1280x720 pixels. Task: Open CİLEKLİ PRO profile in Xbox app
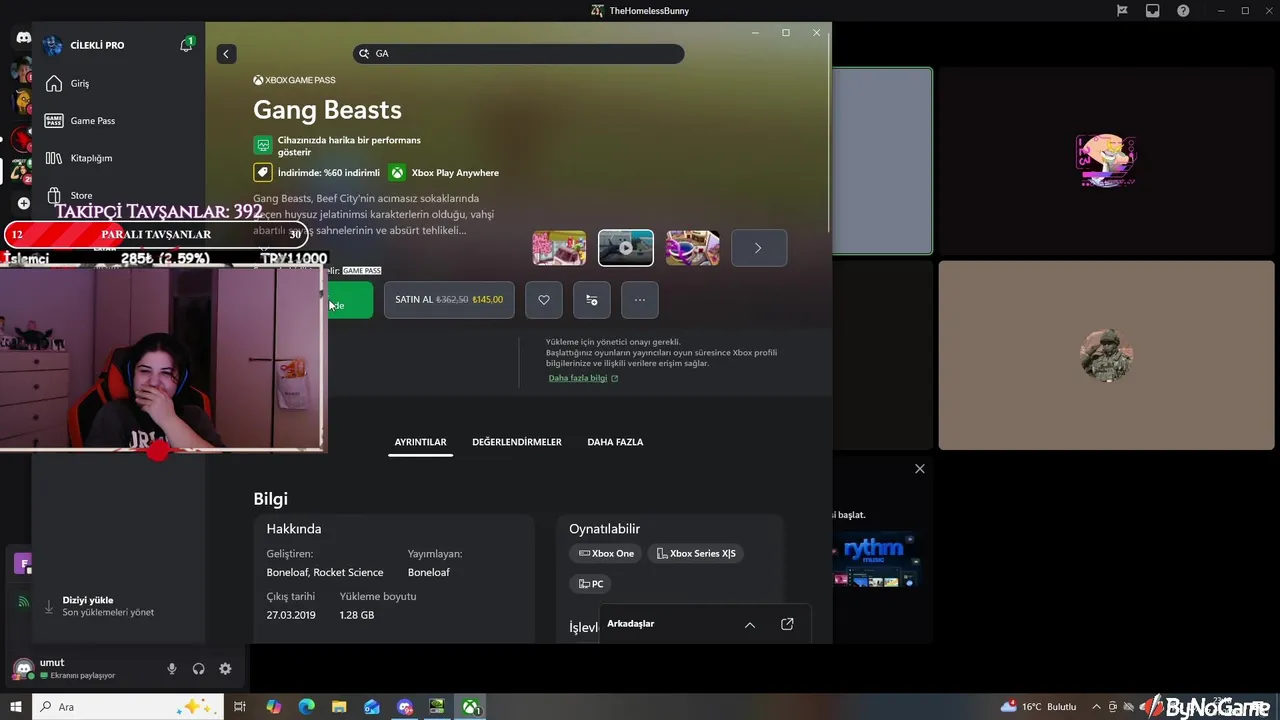point(85,45)
